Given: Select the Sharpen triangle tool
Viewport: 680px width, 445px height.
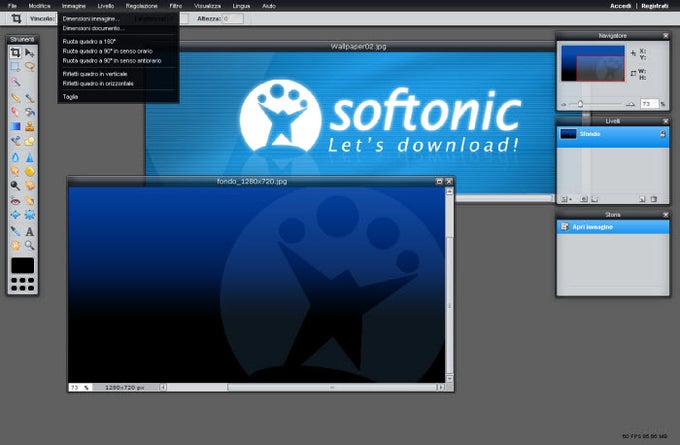Looking at the screenshot, I should 29,157.
